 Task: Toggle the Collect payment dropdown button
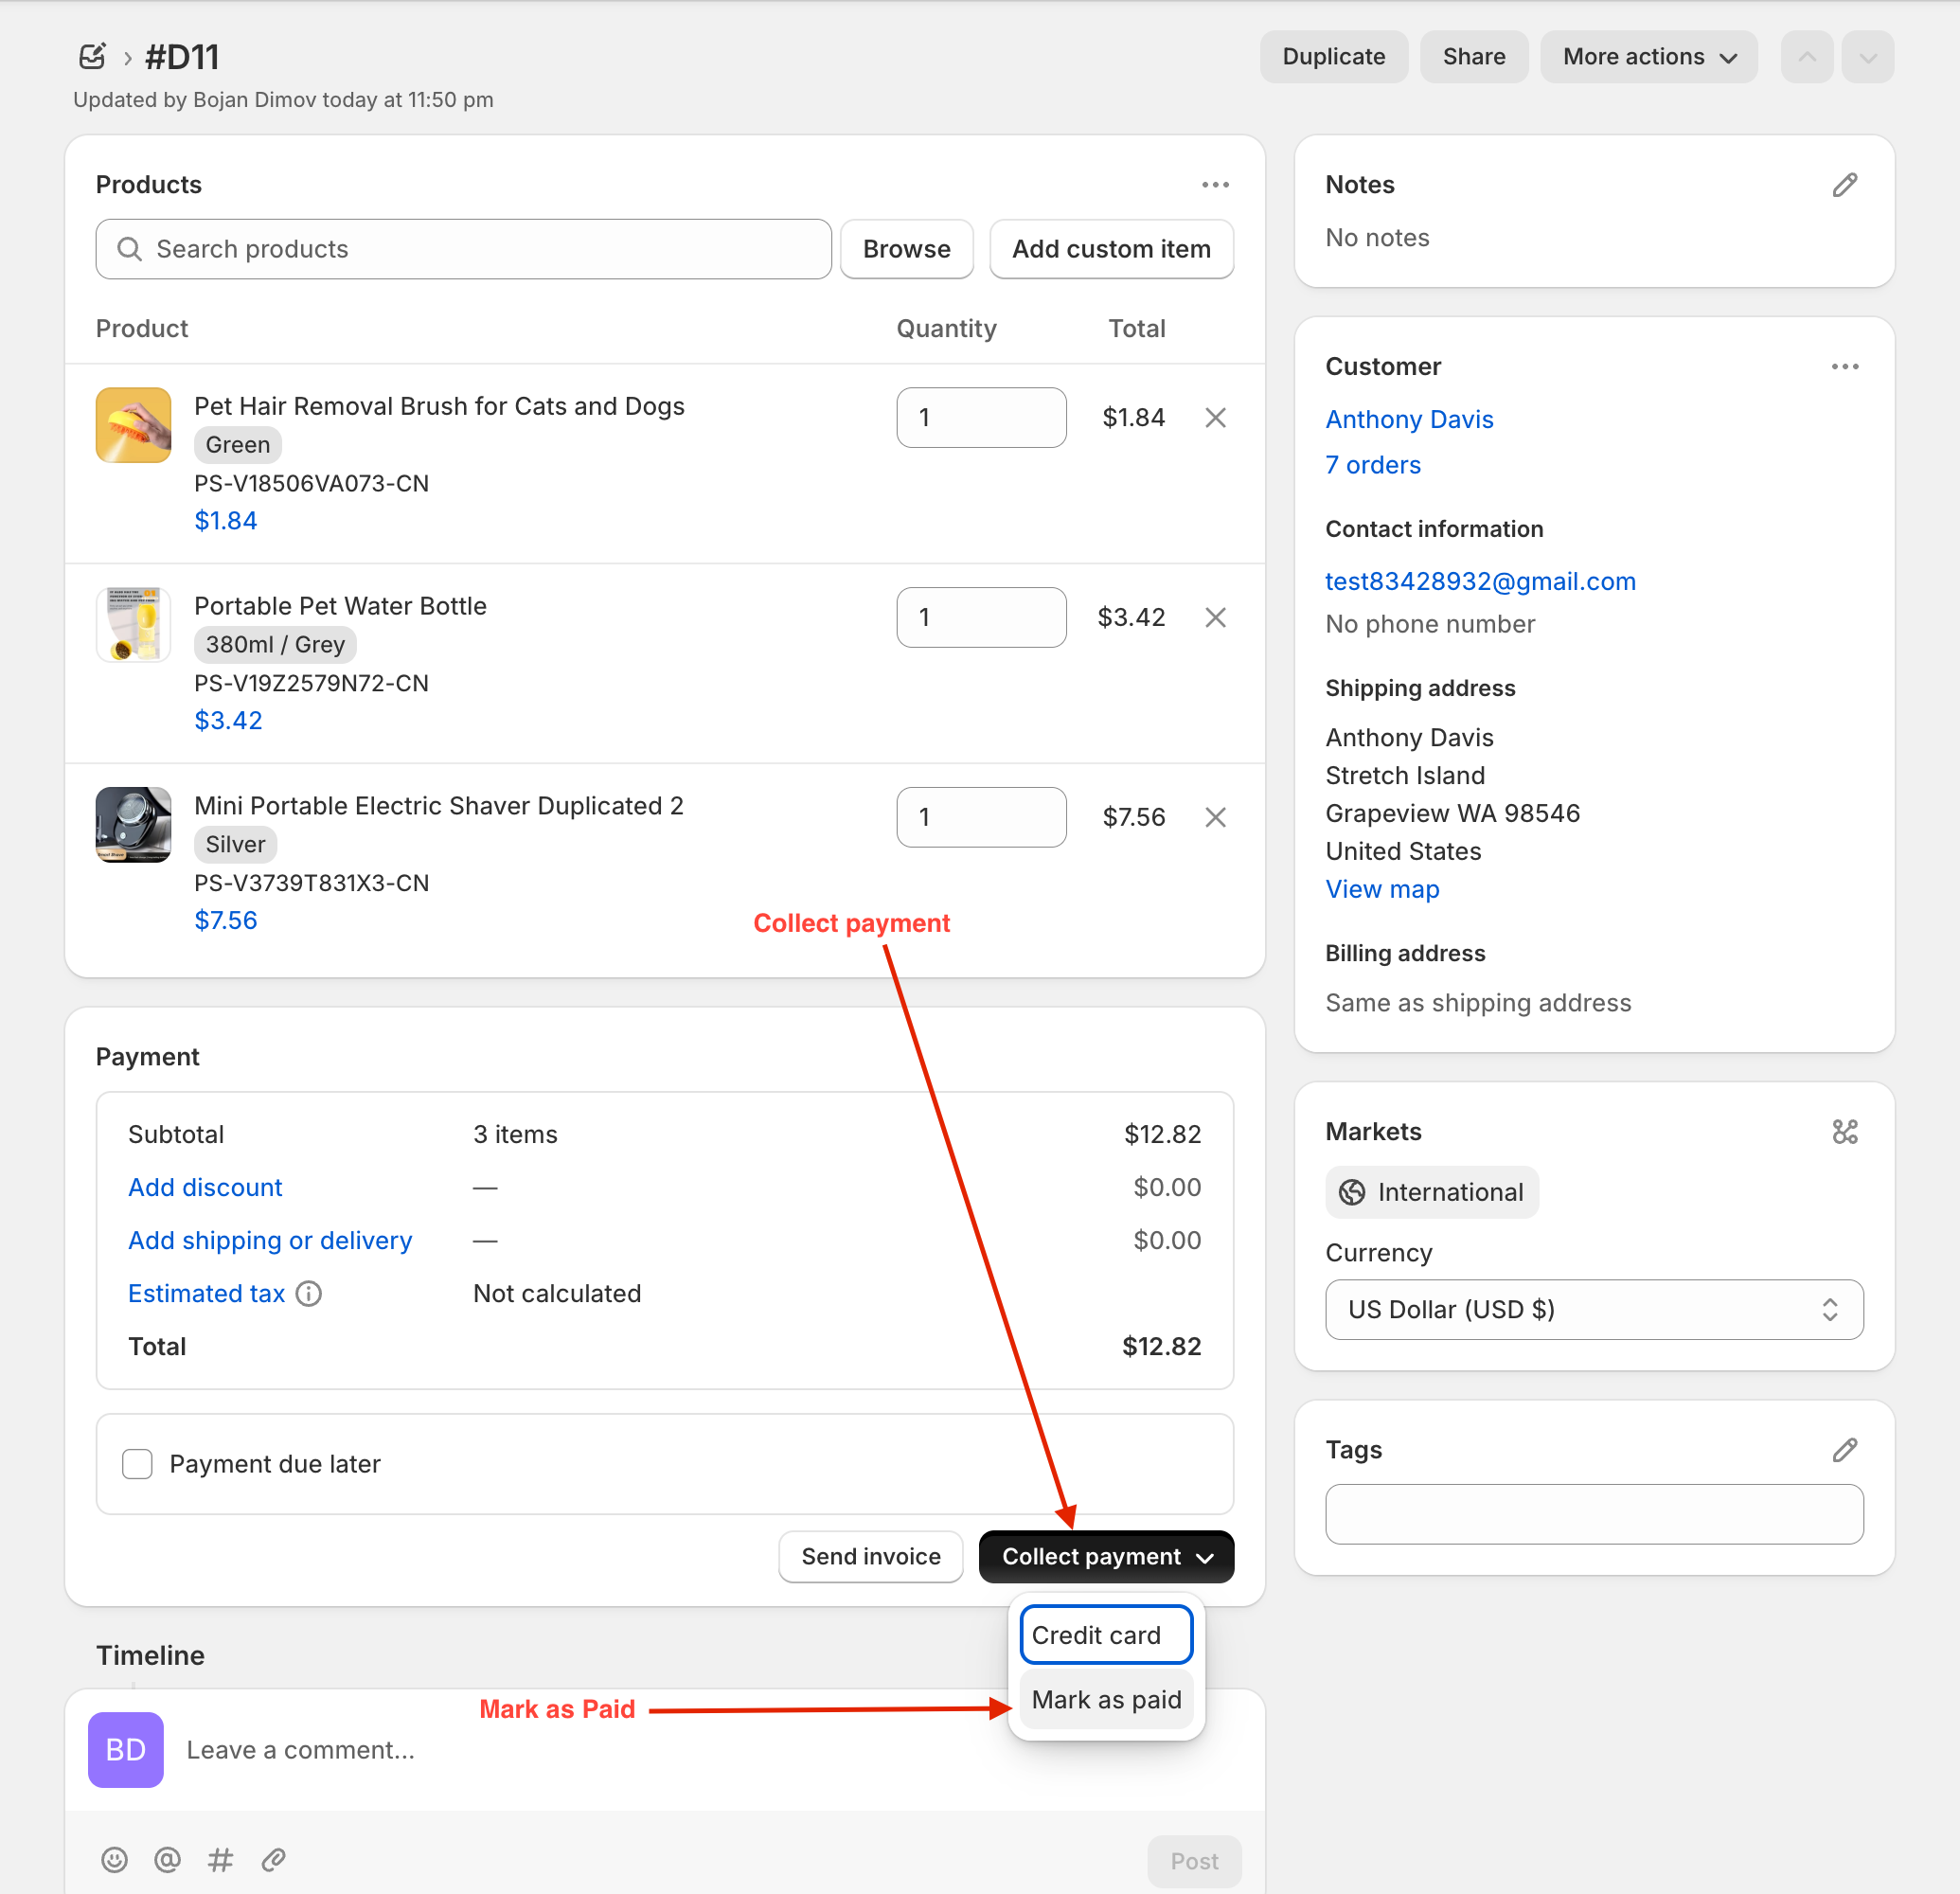pyautogui.click(x=1106, y=1557)
